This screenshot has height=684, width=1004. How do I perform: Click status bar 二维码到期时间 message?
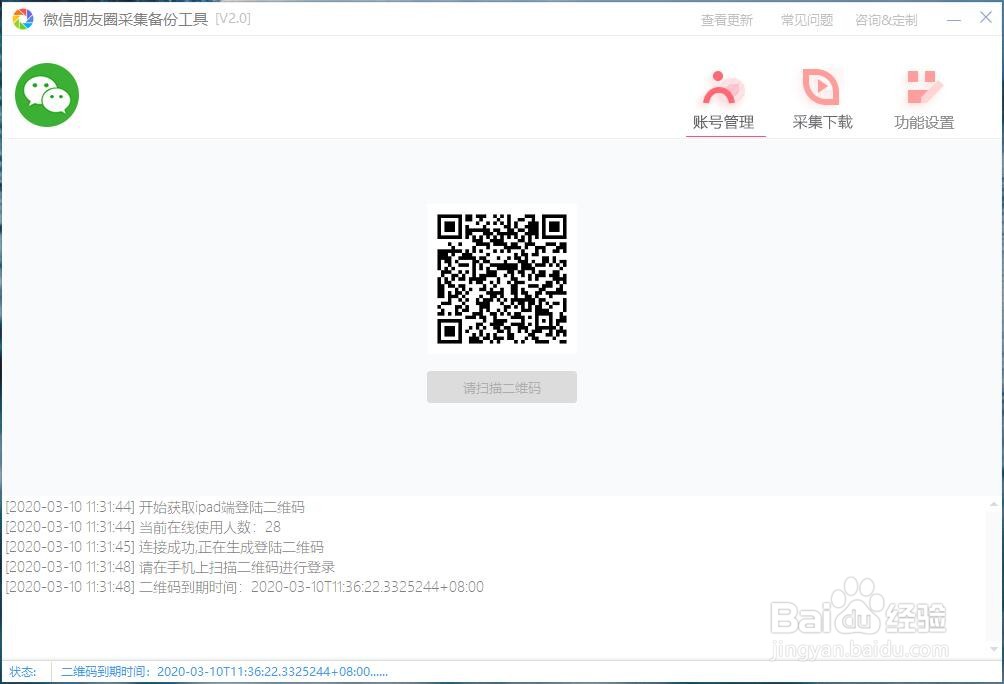224,672
